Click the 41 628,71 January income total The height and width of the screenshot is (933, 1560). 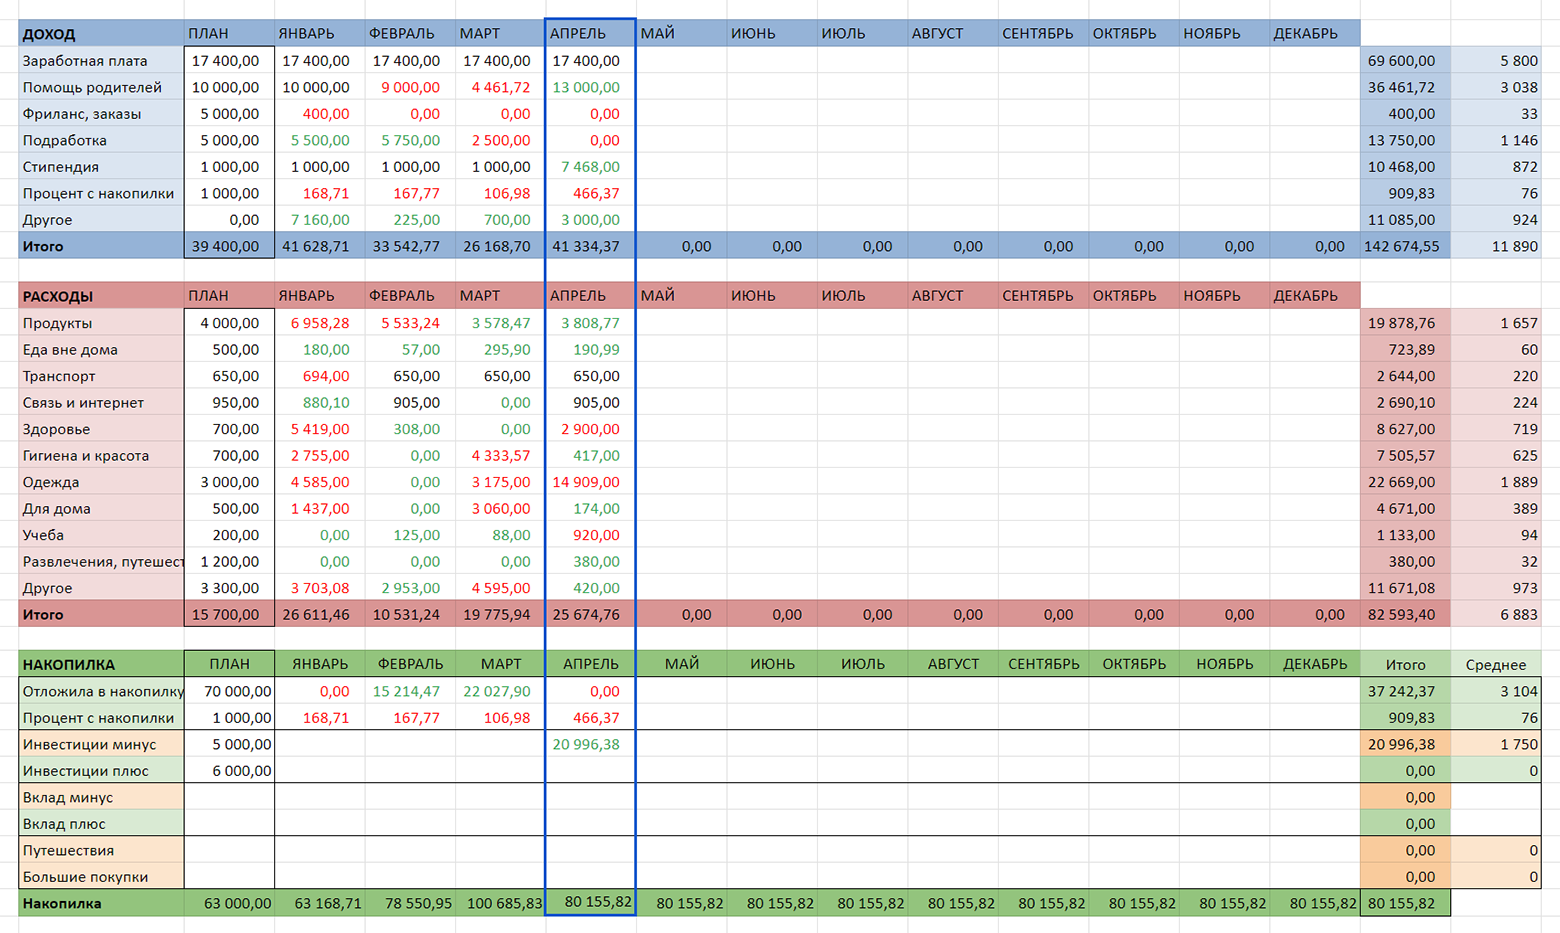(x=319, y=246)
